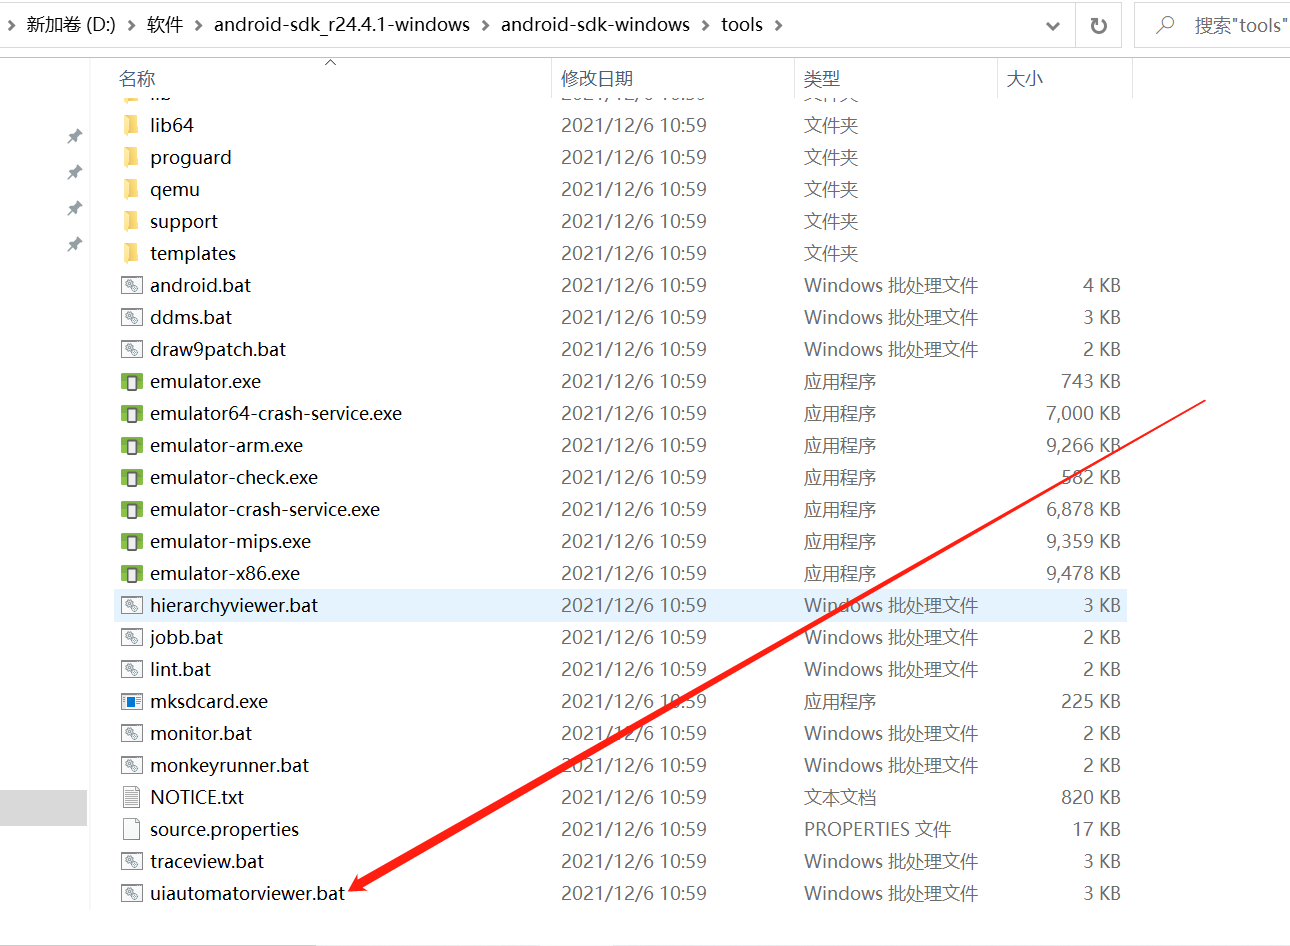Navigate to 软件 folder in breadcrumb

[165, 25]
